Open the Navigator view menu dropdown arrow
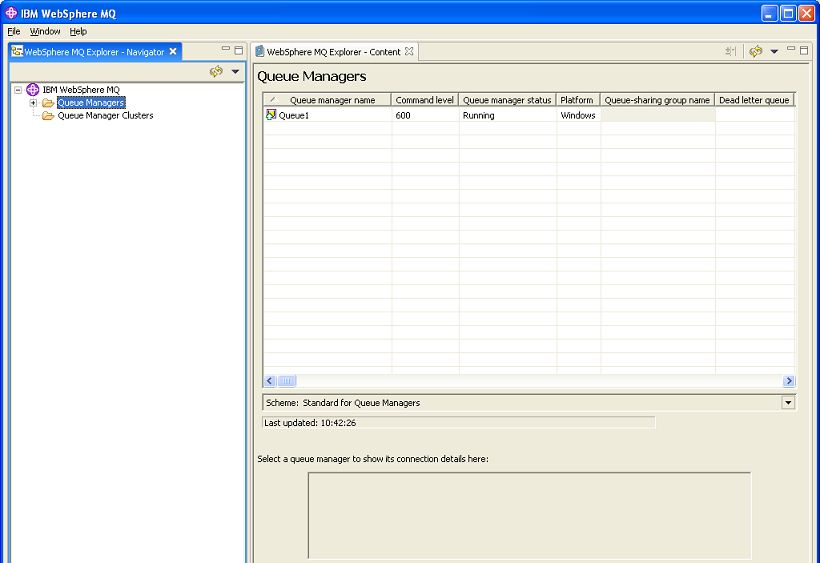820x563 pixels. click(x=235, y=71)
